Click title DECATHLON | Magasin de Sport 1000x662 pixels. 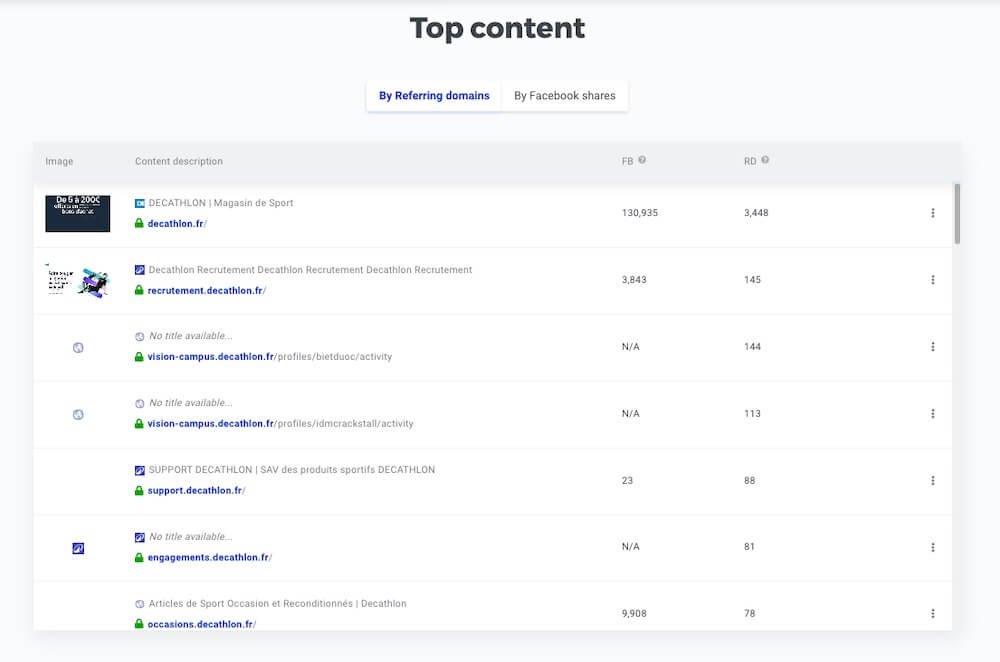click(221, 203)
